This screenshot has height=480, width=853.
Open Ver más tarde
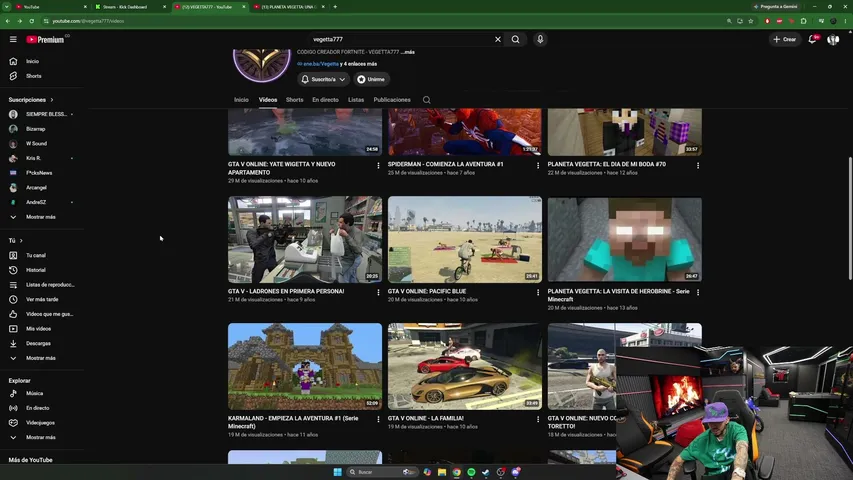[42, 299]
